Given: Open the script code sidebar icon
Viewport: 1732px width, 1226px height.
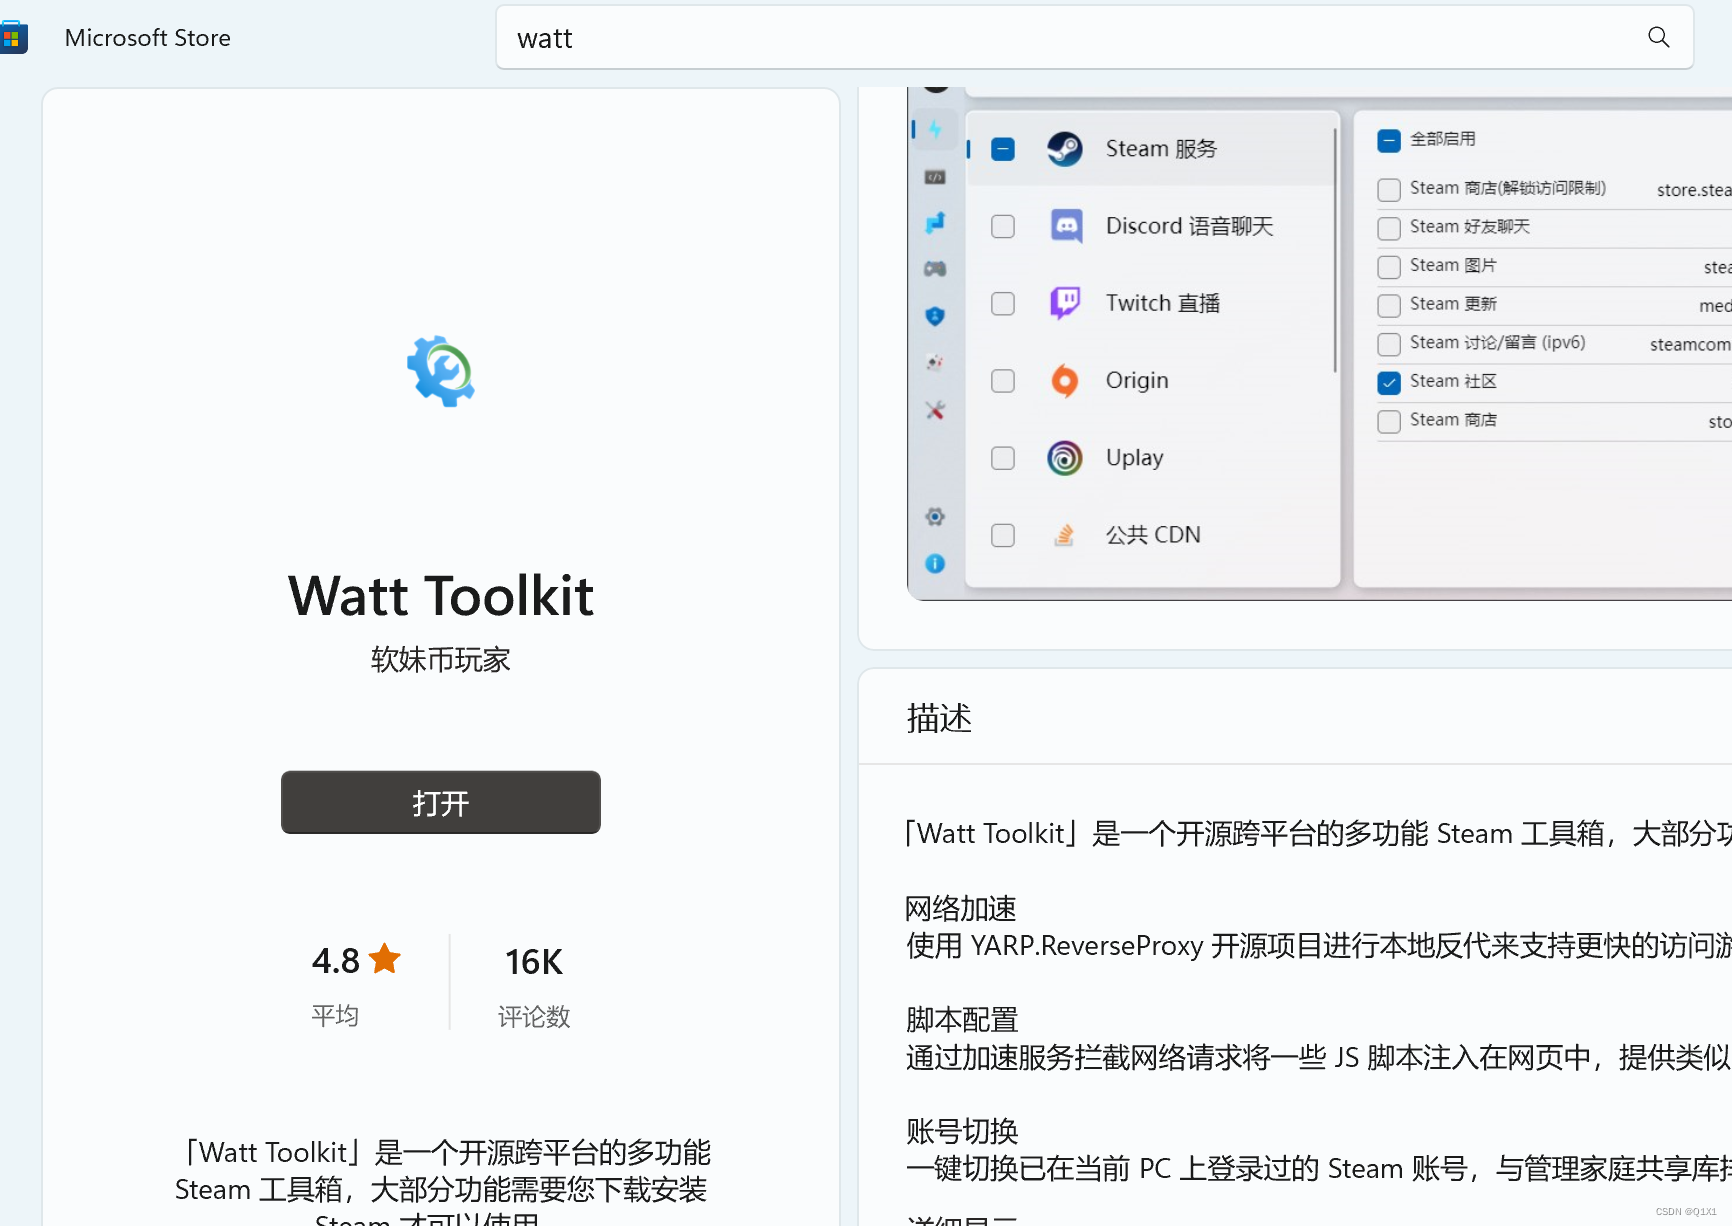Looking at the screenshot, I should click(x=935, y=177).
